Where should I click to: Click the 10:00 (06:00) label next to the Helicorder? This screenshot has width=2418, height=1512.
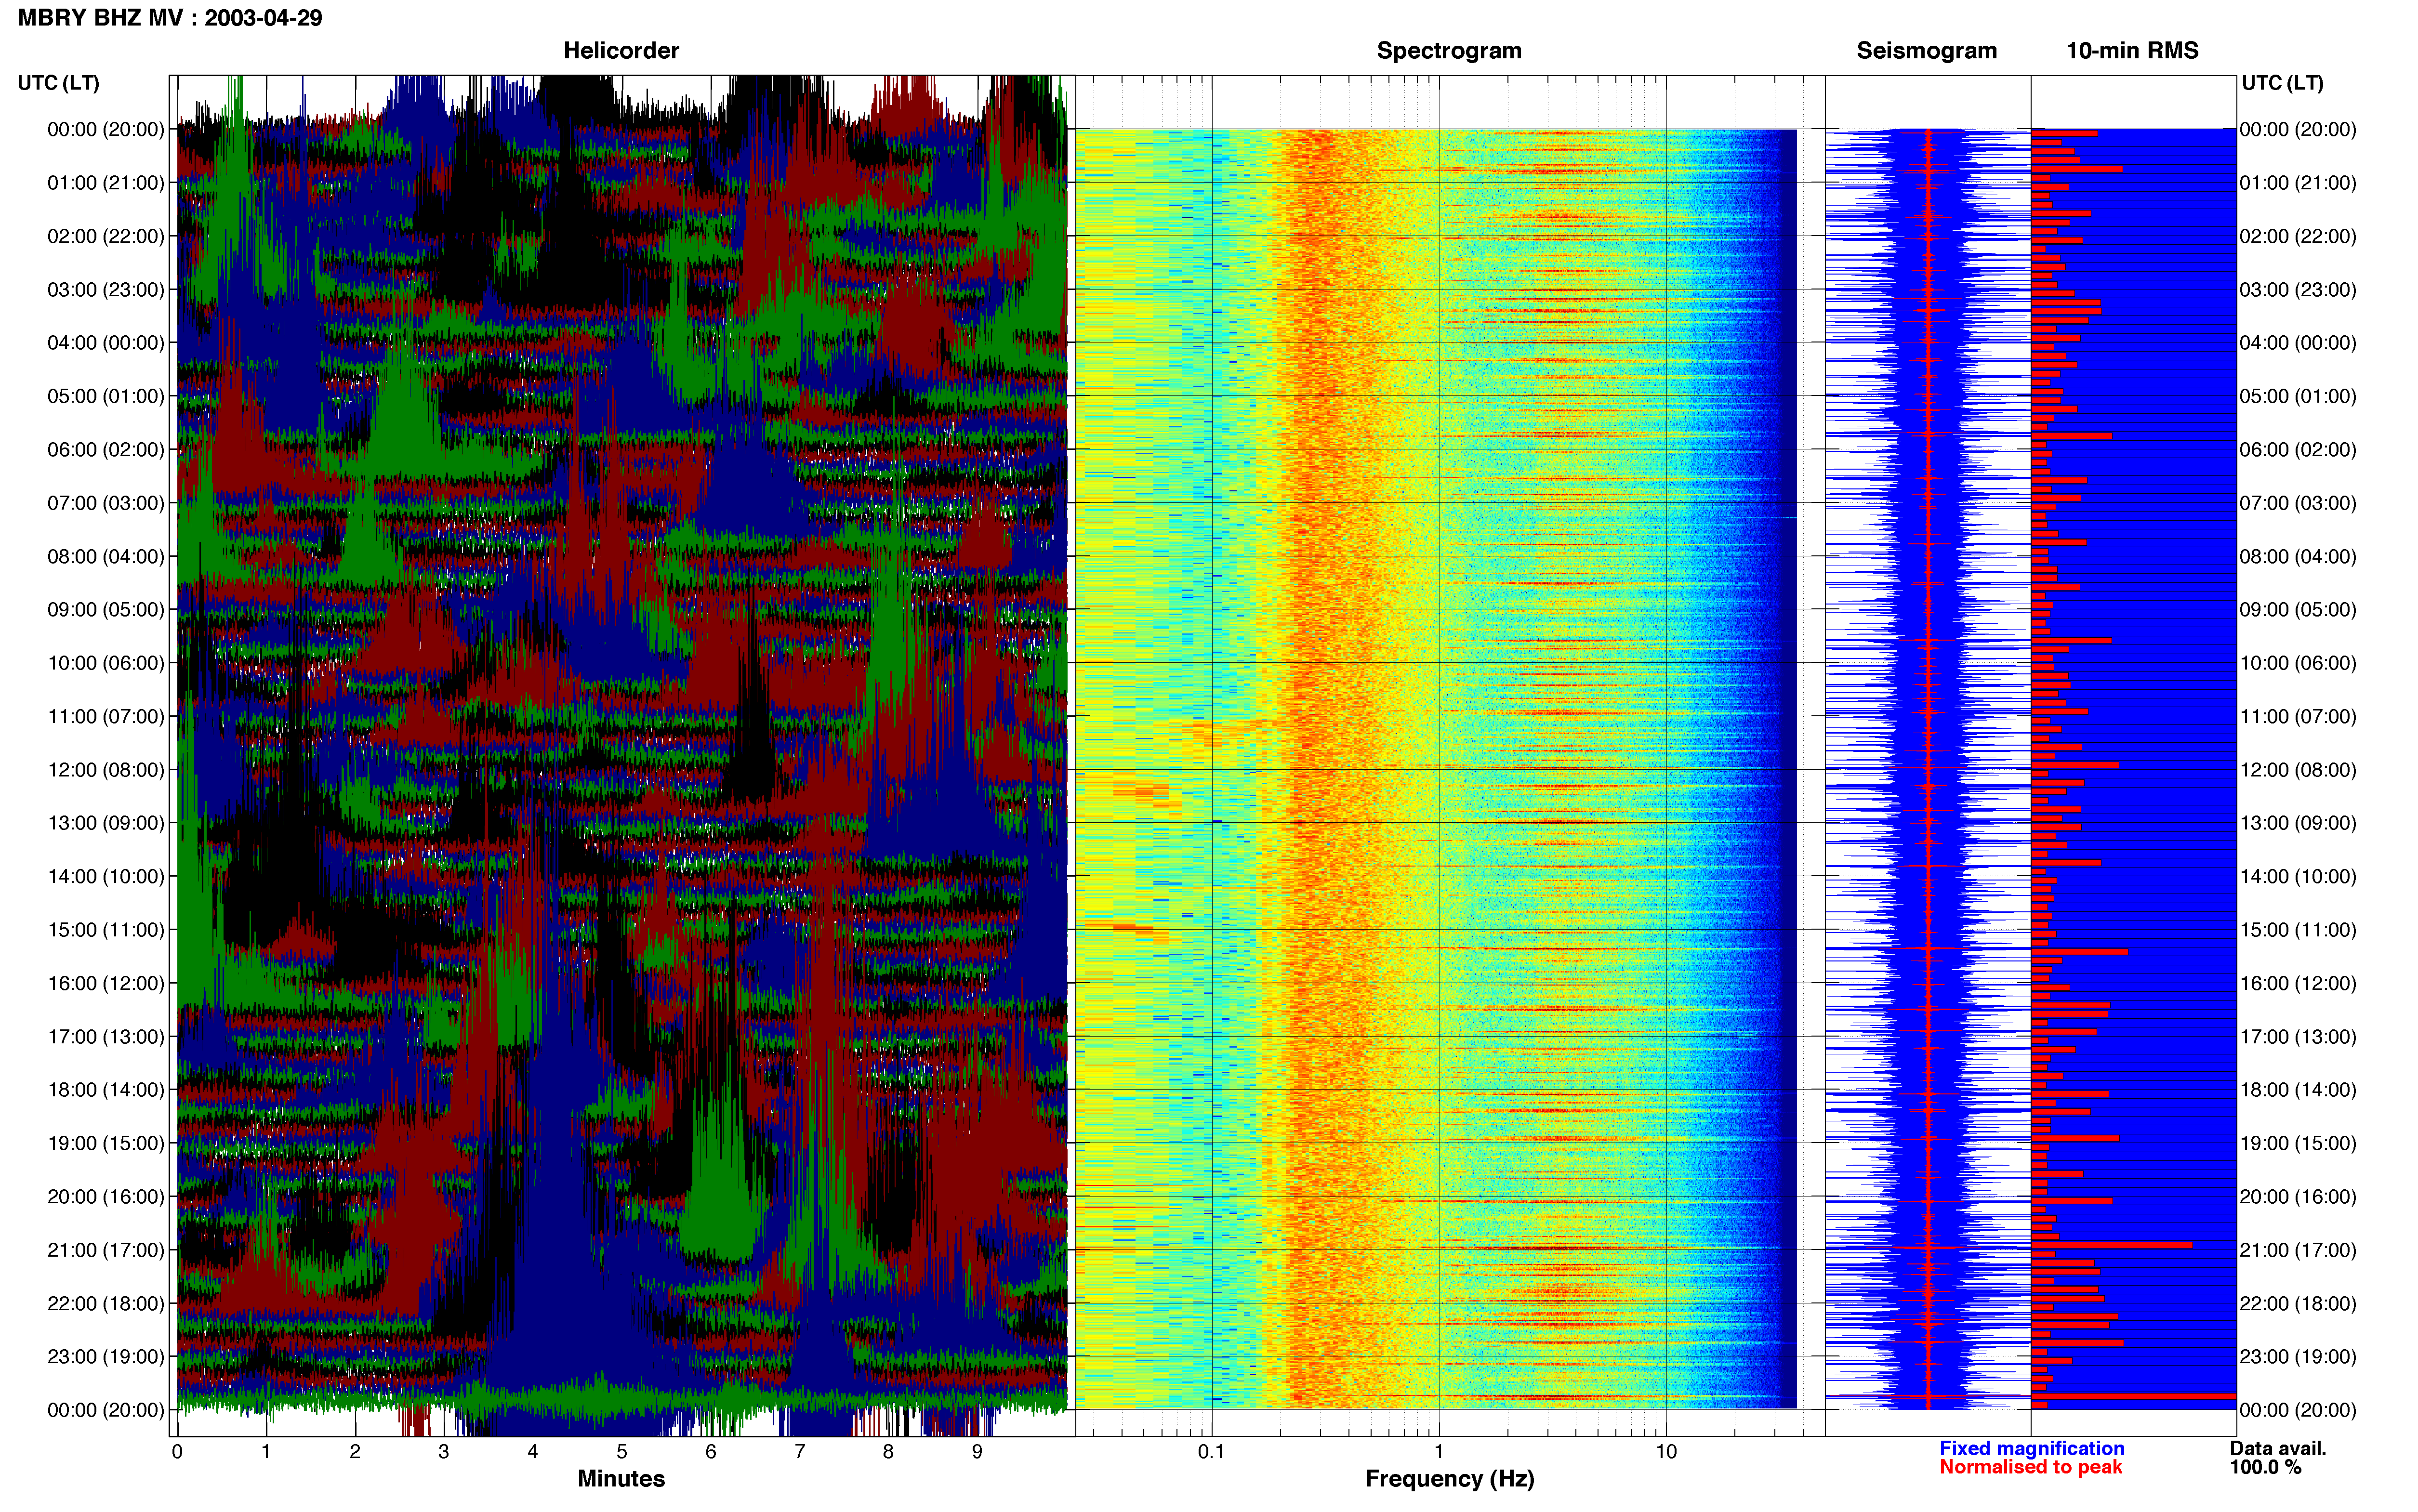coord(106,663)
